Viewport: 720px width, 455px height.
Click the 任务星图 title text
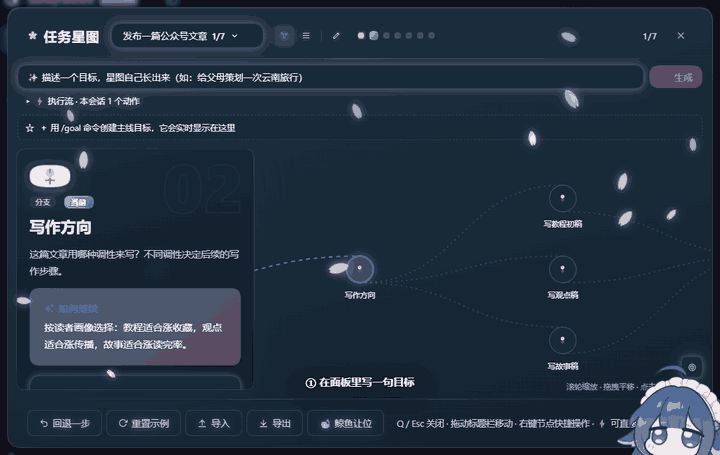[71, 36]
